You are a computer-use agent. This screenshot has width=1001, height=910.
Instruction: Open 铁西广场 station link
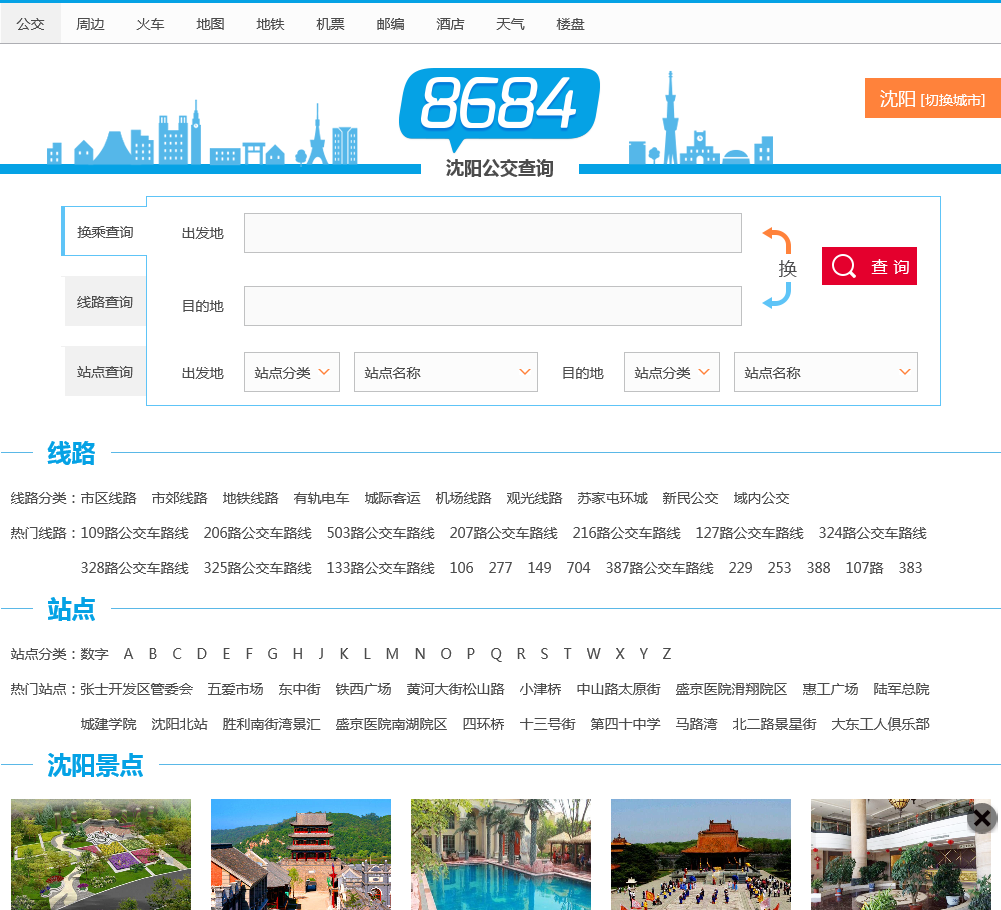[363, 689]
